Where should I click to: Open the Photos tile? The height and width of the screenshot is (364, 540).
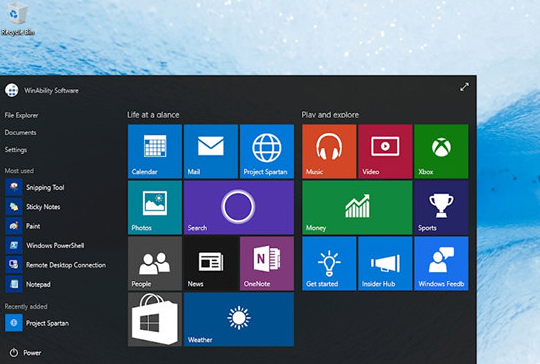coord(155,208)
